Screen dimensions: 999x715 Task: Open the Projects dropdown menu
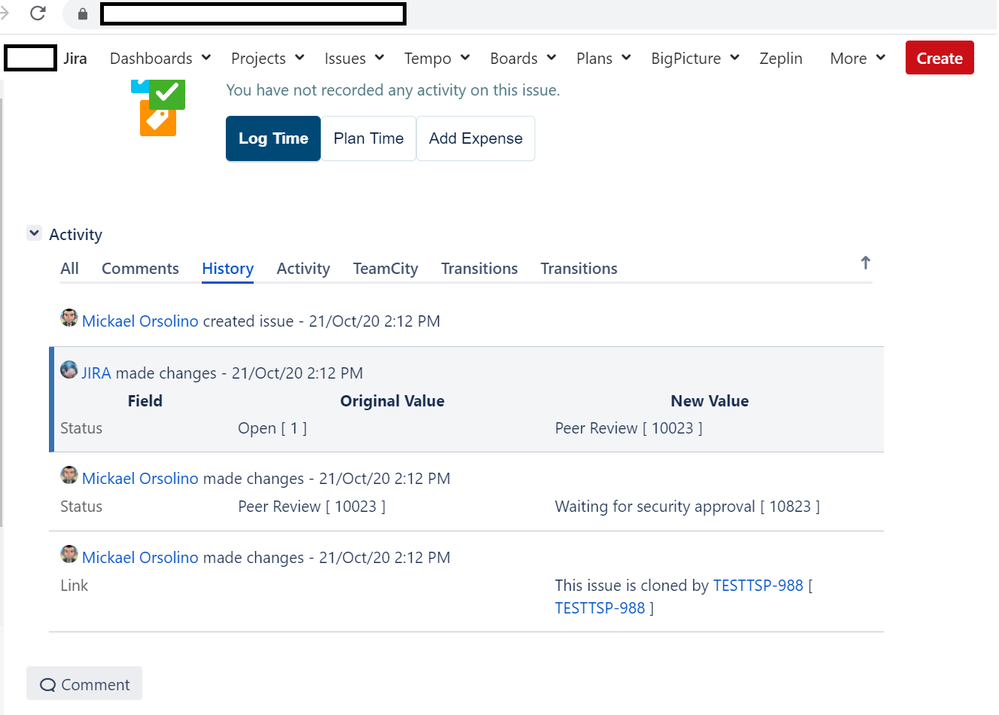click(268, 58)
